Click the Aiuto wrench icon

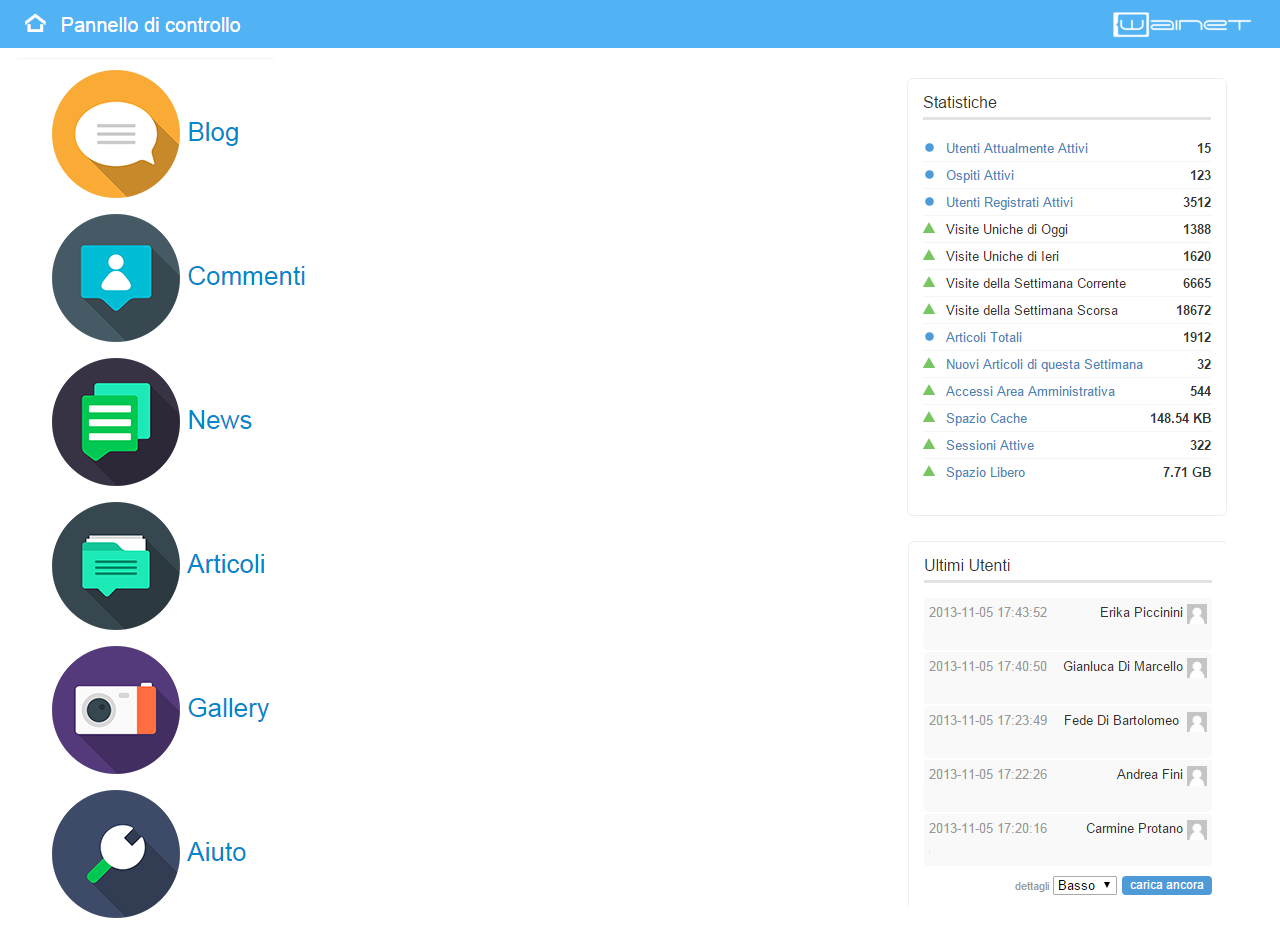pos(116,854)
